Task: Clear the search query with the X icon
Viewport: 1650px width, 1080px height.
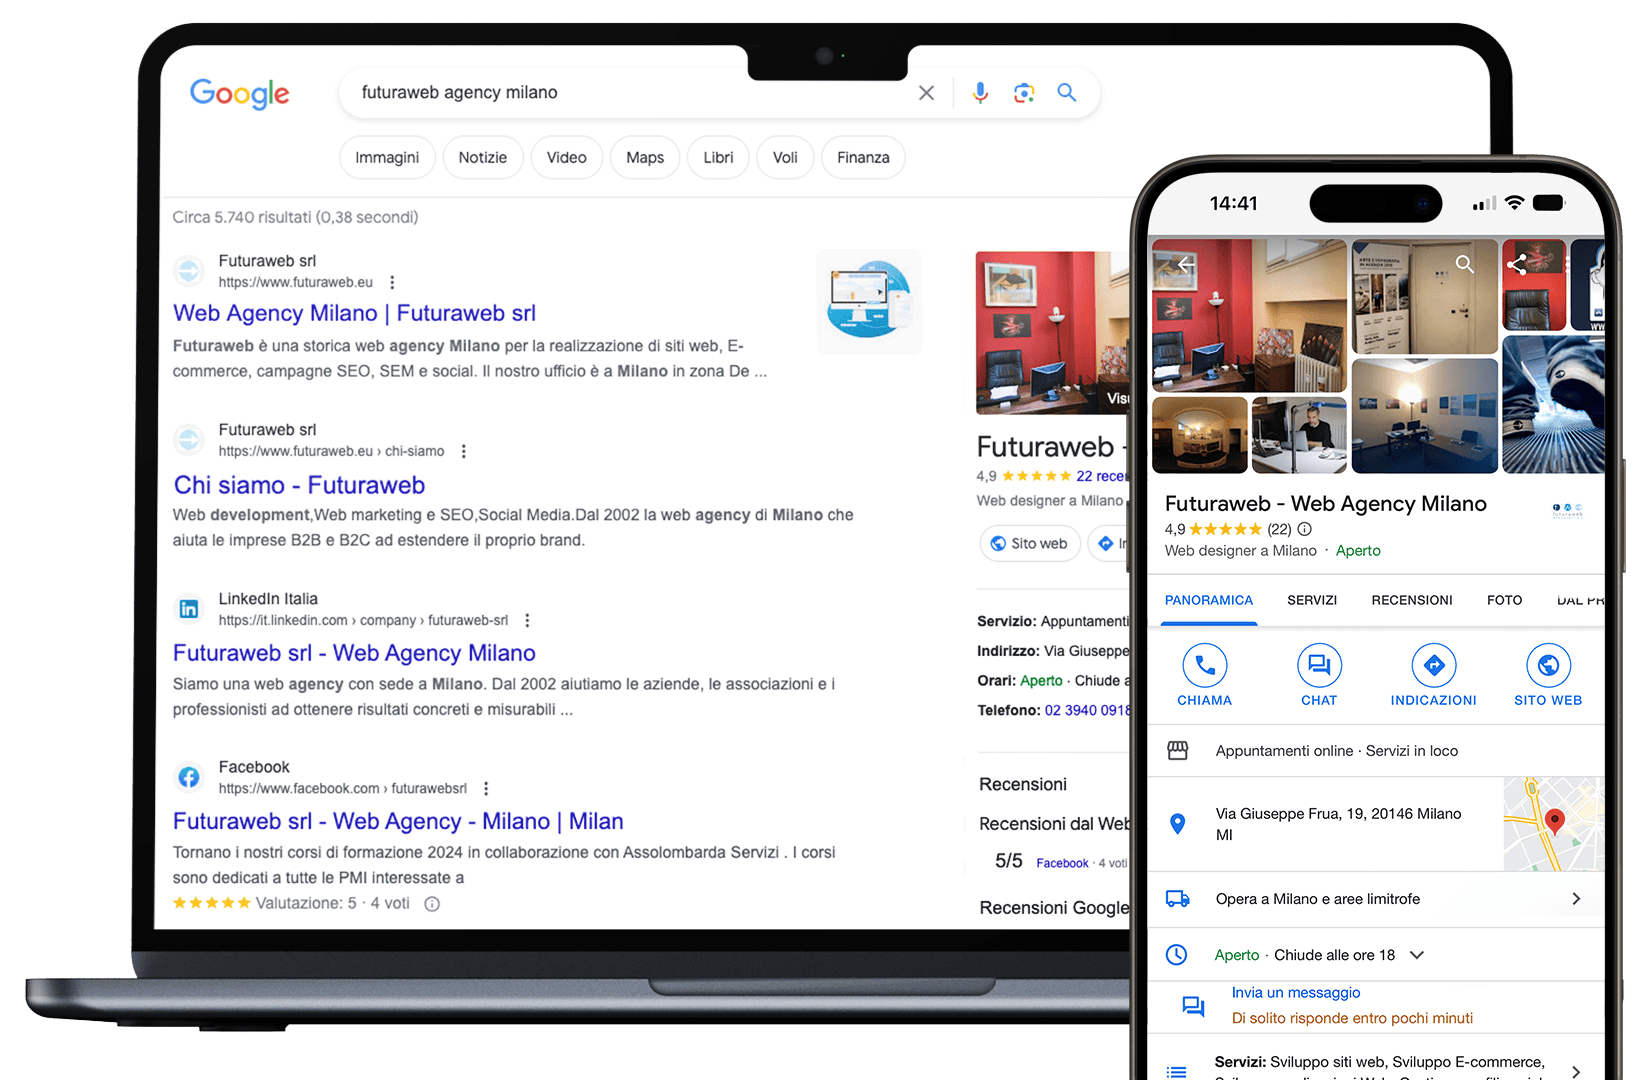Action: click(x=926, y=93)
